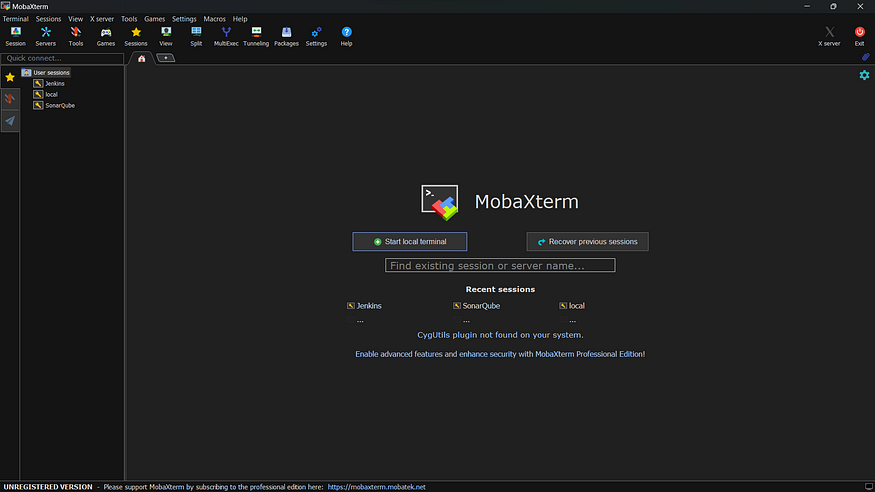Open the mobaxterm.mobatek.net link
The width and height of the screenshot is (875, 492).
376,487
